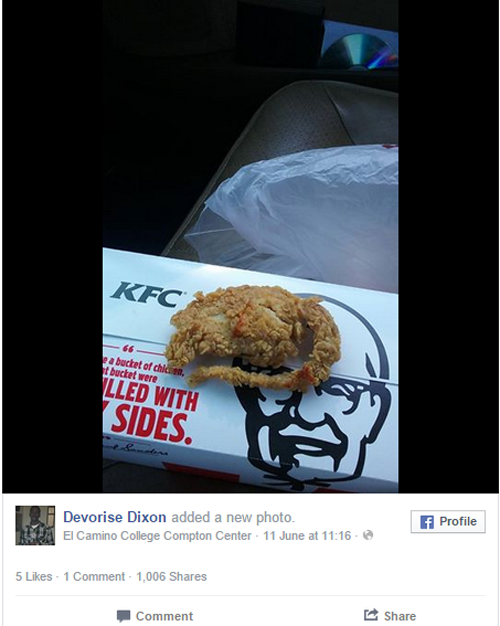
Task: Click the Share button label
Action: pyautogui.click(x=400, y=616)
